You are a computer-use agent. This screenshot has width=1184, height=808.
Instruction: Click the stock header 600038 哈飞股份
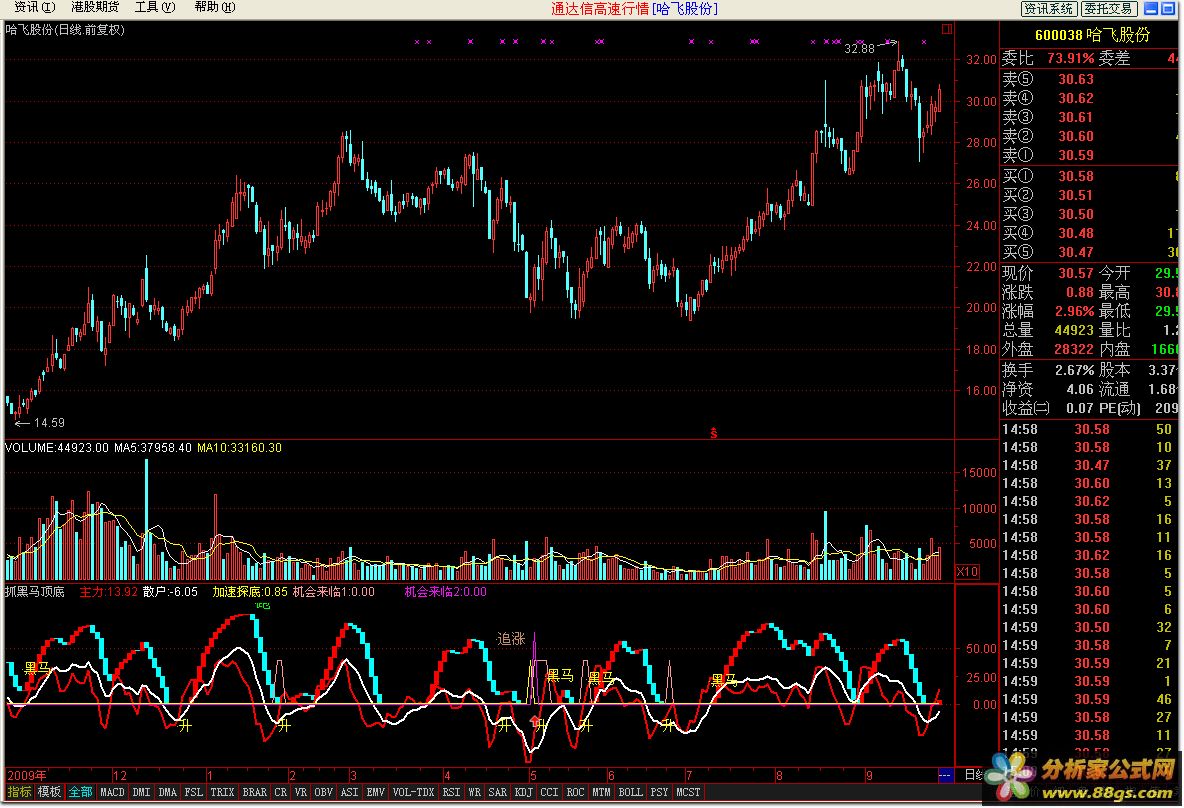click(1092, 35)
